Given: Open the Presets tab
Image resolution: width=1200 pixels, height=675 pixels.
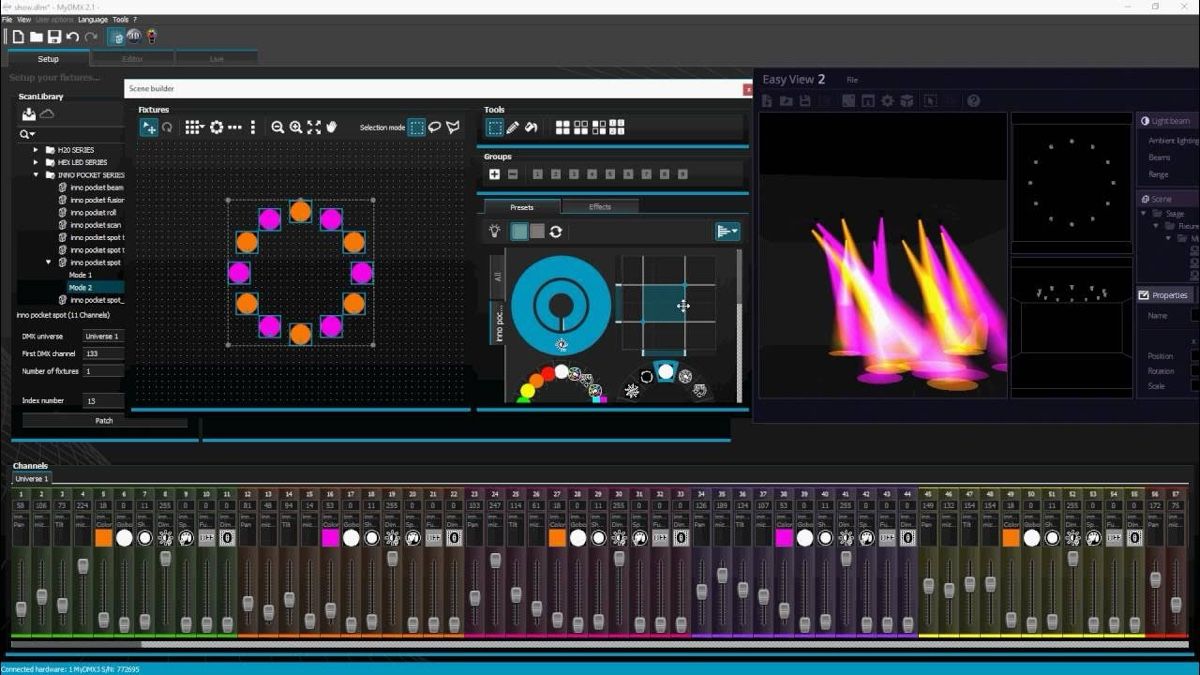Looking at the screenshot, I should [521, 207].
